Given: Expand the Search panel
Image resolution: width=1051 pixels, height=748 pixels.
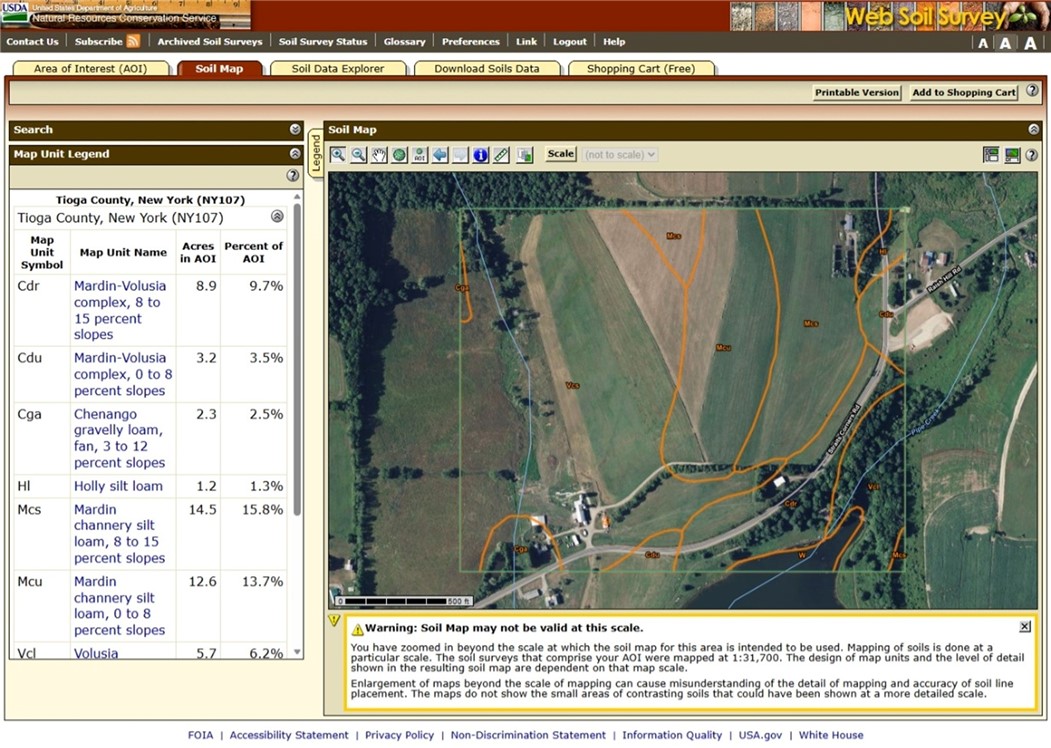Looking at the screenshot, I should pyautogui.click(x=295, y=130).
